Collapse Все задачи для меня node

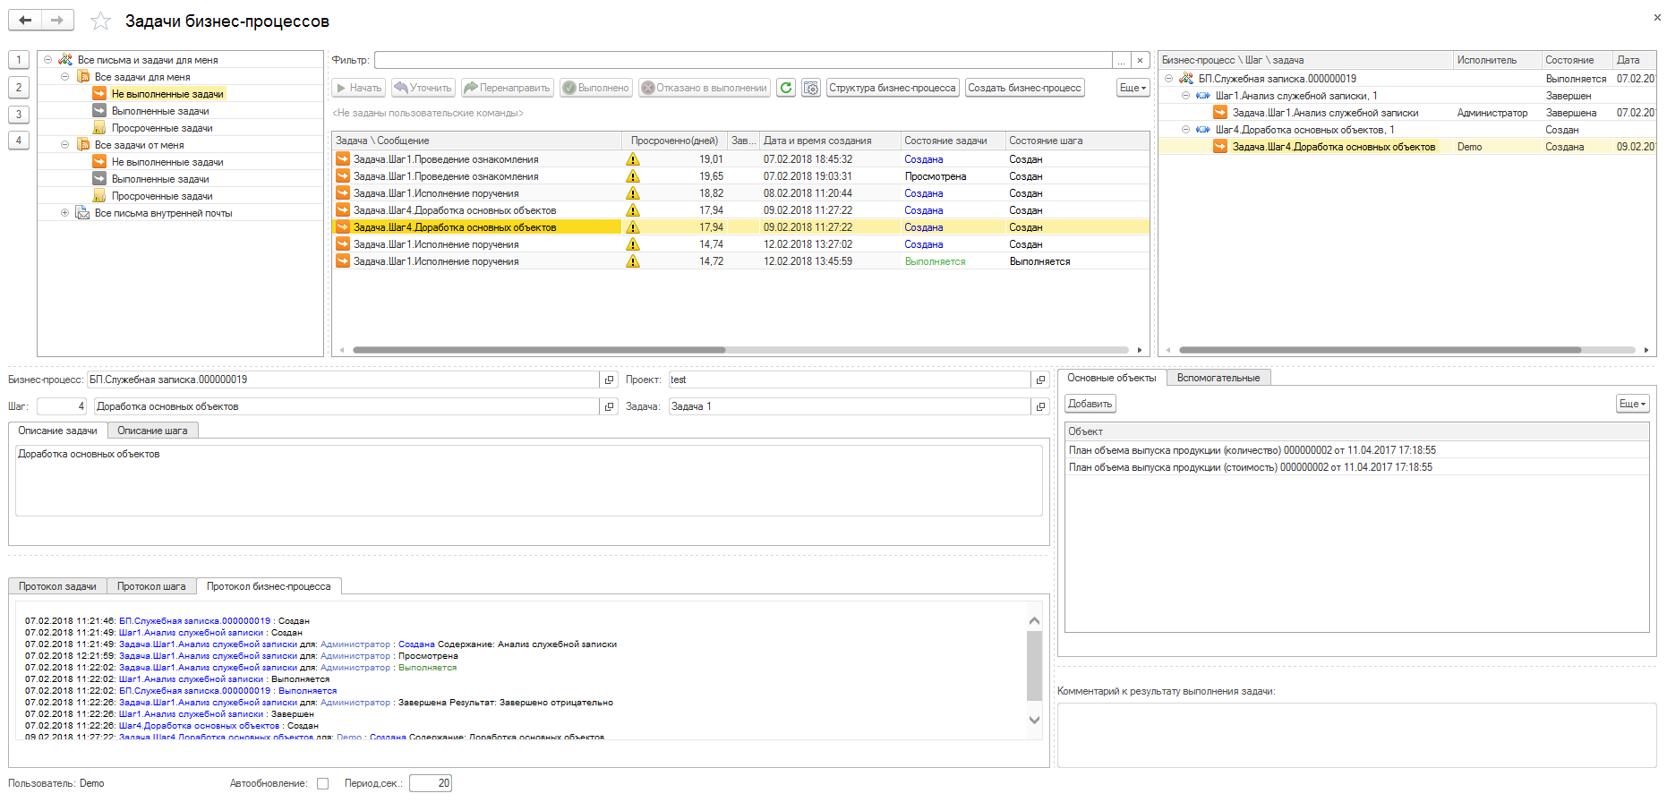65,77
